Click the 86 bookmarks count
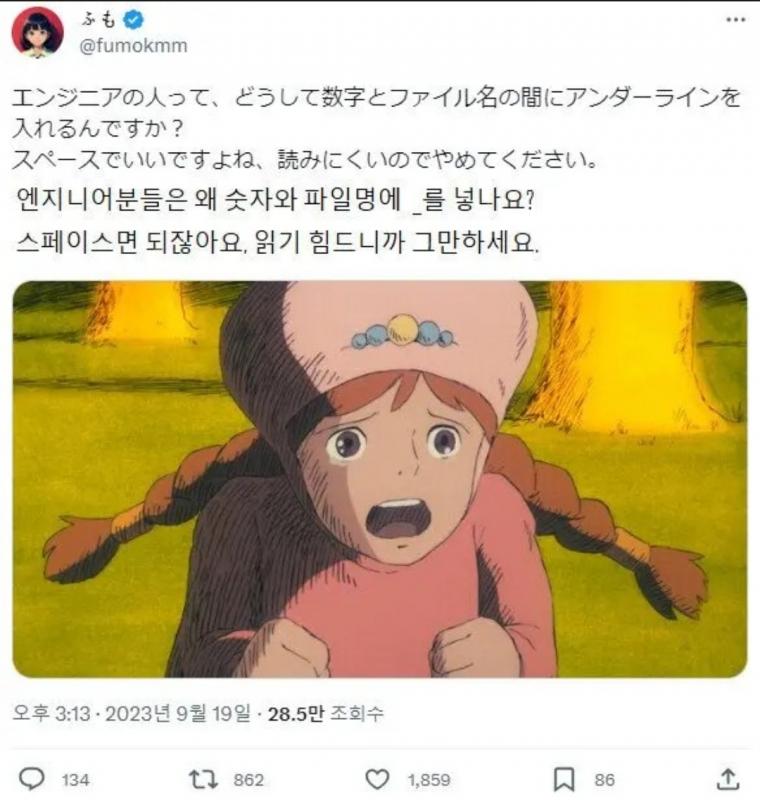Screen dimensions: 760x800 click(604, 780)
